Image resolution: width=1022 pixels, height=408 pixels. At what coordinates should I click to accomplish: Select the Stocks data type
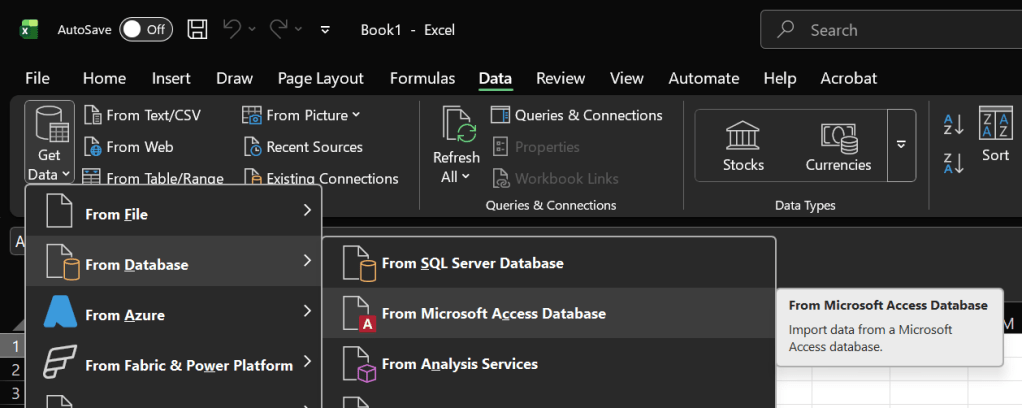tap(743, 146)
